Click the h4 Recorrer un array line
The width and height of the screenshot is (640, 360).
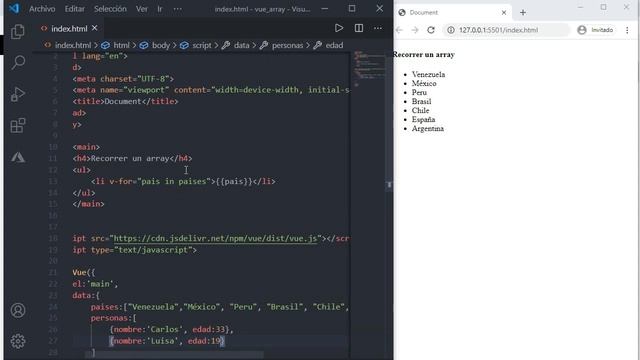coord(132,158)
